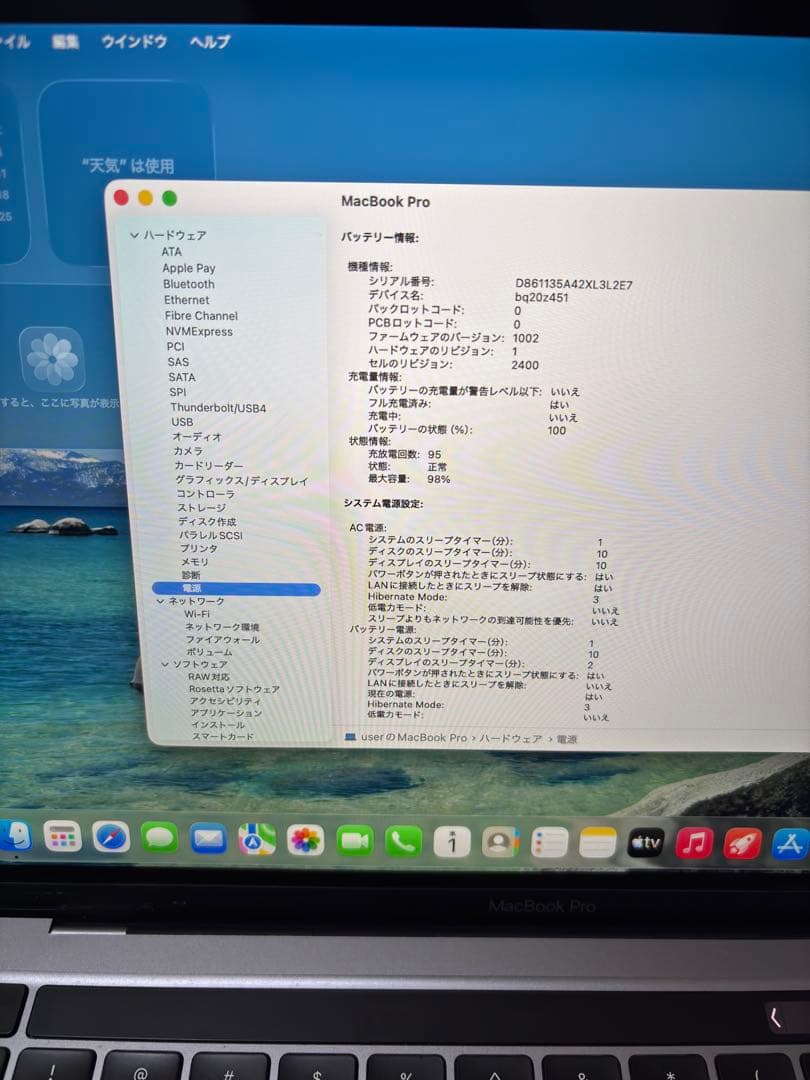The height and width of the screenshot is (1080, 810).
Task: Open Notes app in the Dock
Action: (x=597, y=843)
